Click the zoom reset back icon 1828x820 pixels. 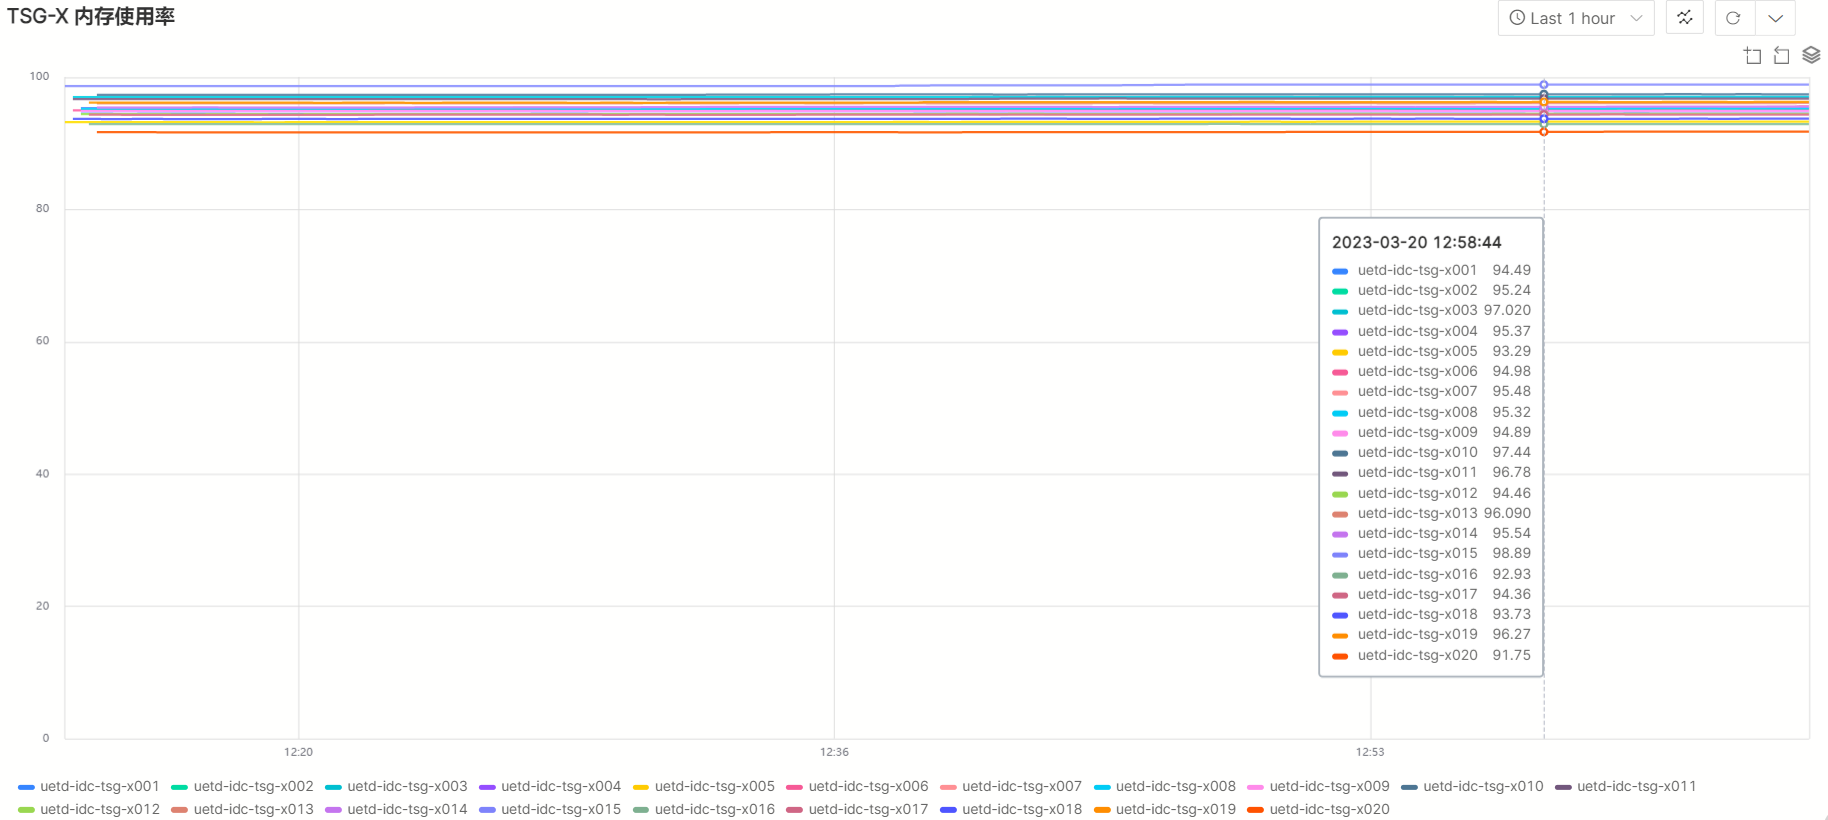[1781, 56]
